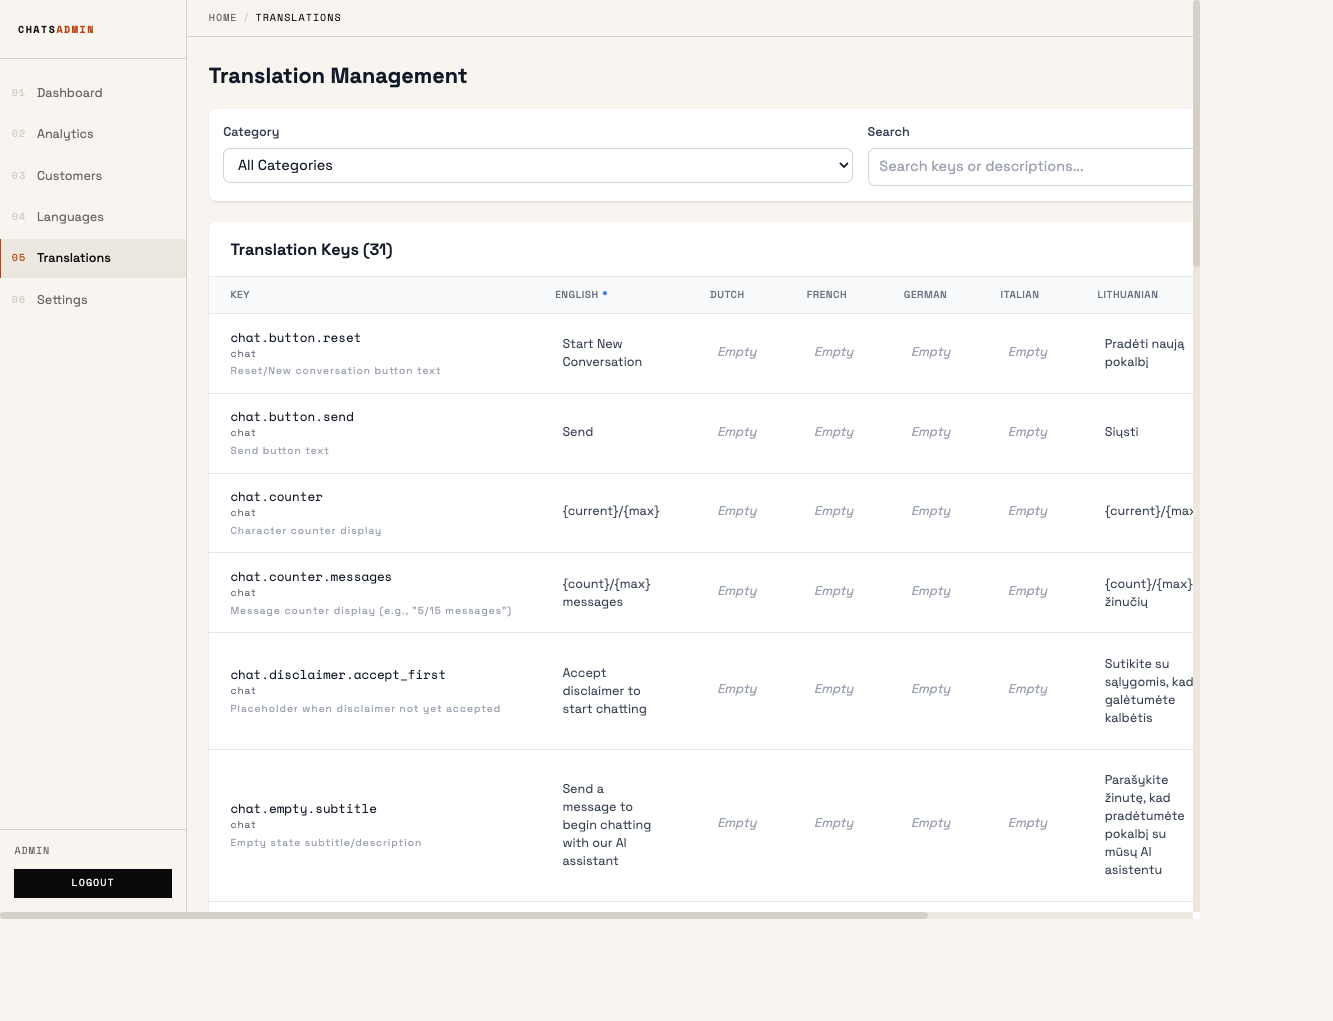
Task: Open the Analytics section
Action: [65, 133]
